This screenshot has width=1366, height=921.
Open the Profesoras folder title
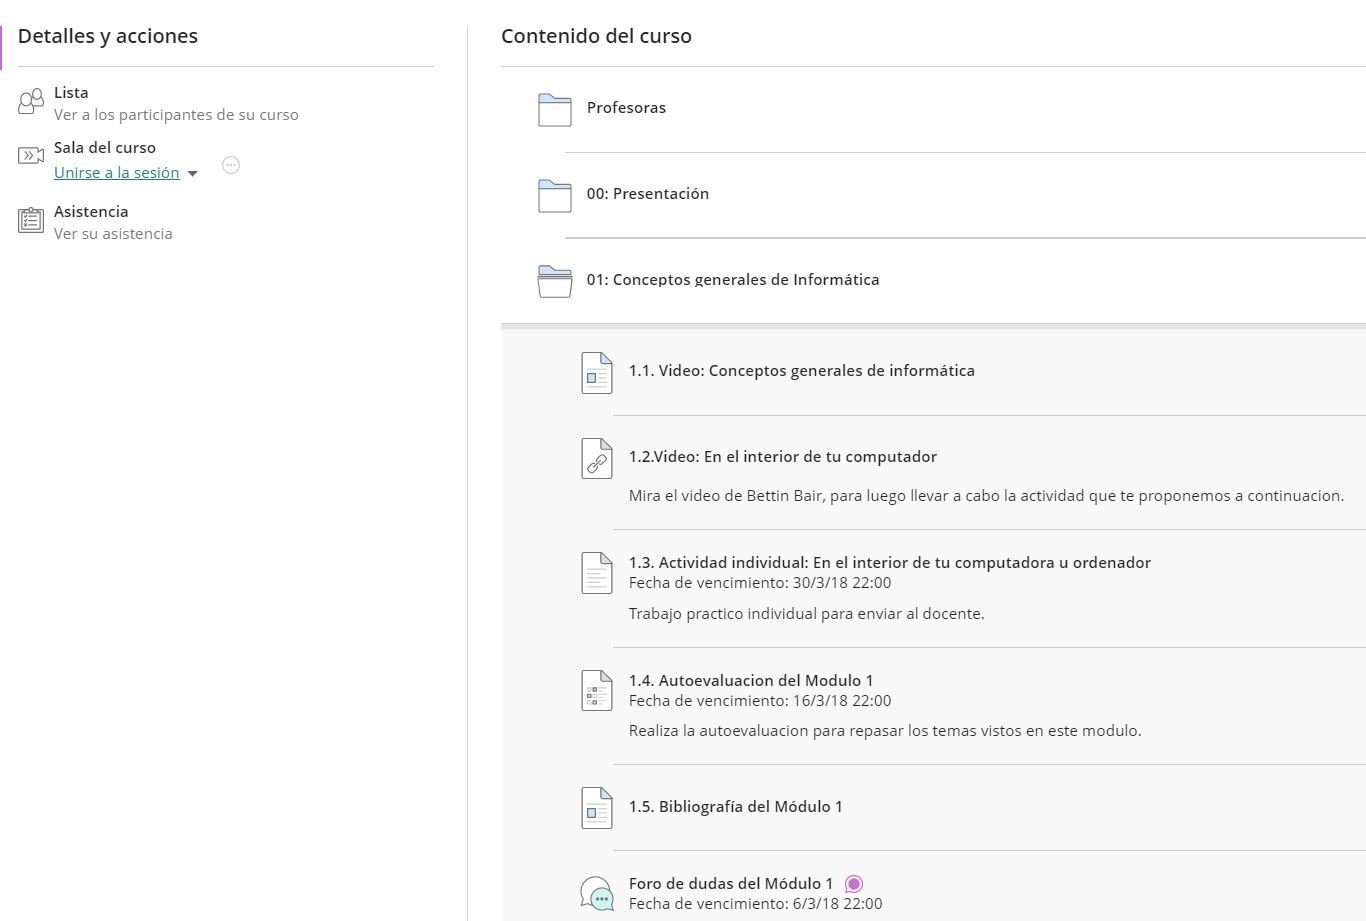[626, 107]
